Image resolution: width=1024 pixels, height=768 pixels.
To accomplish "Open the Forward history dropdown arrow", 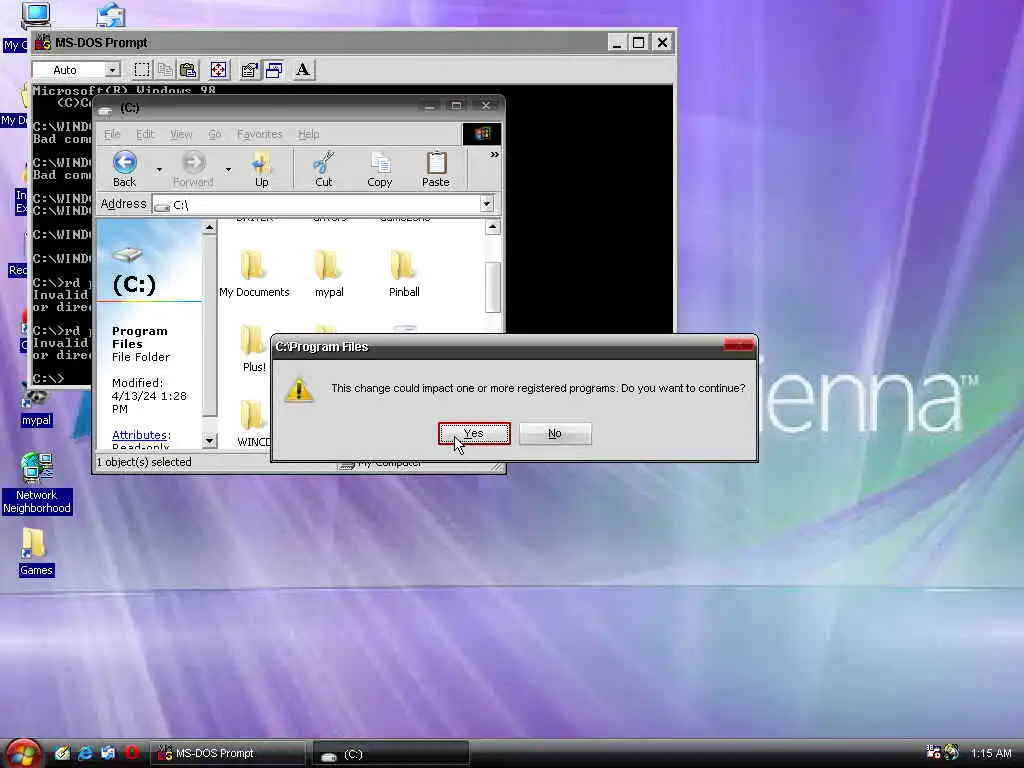I will pos(228,170).
